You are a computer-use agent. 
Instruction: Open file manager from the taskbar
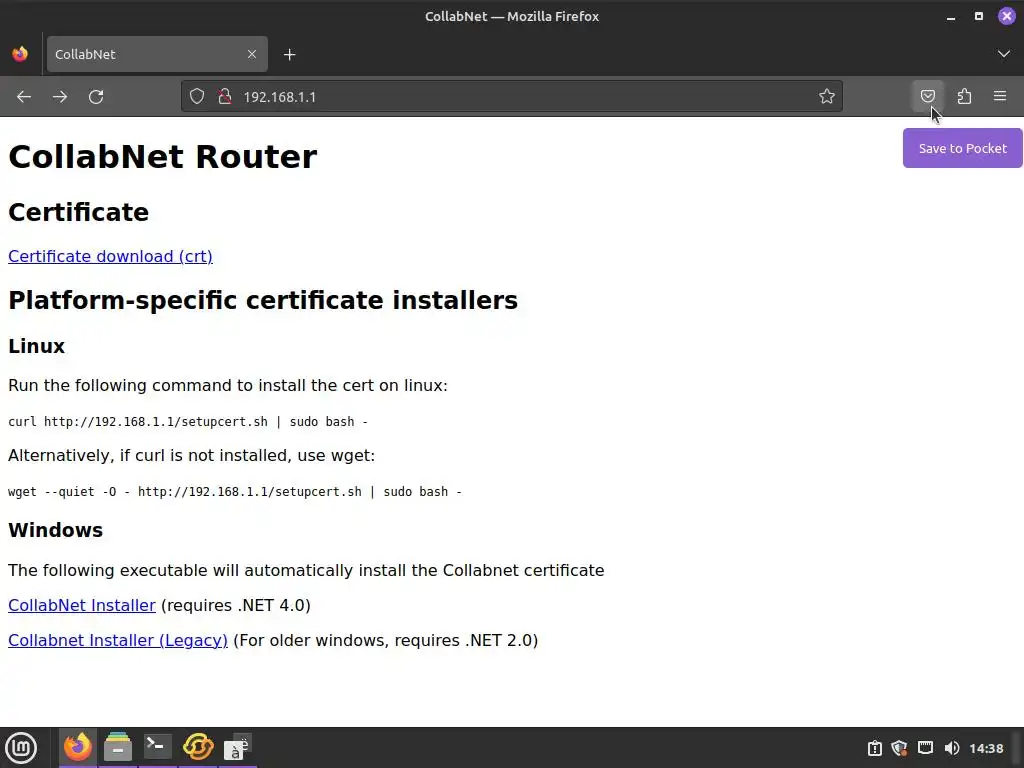click(x=118, y=747)
